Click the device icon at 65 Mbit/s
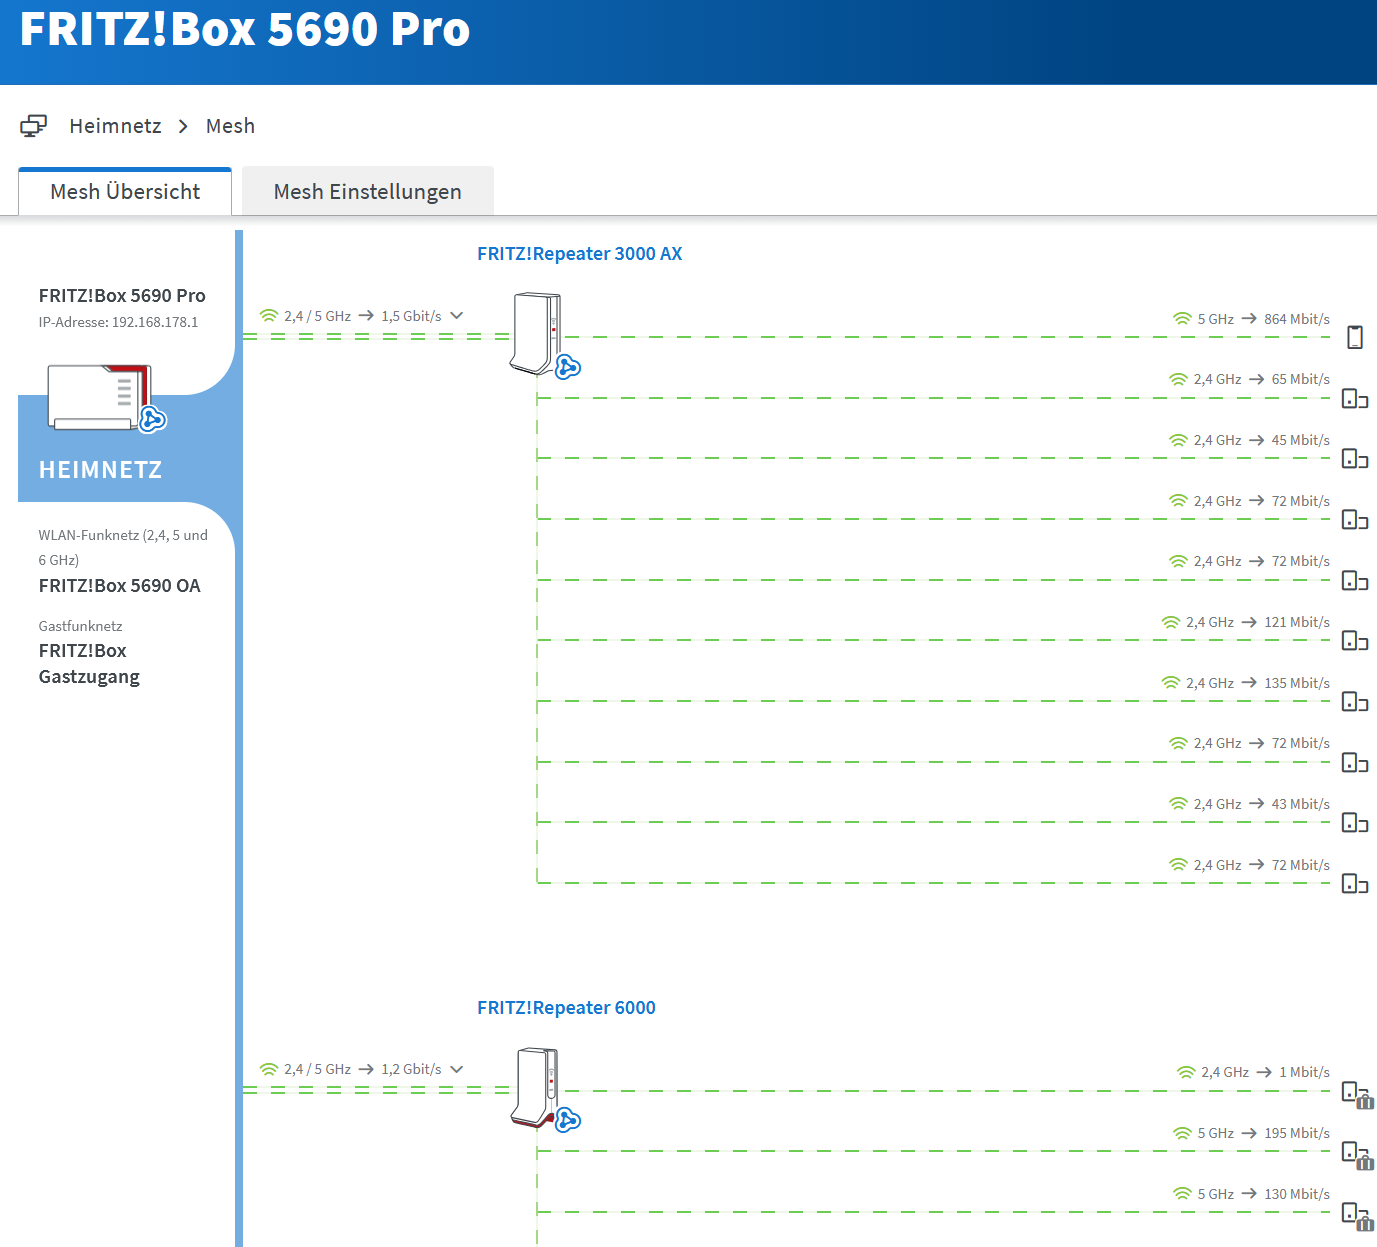Image resolution: width=1377 pixels, height=1247 pixels. point(1355,399)
